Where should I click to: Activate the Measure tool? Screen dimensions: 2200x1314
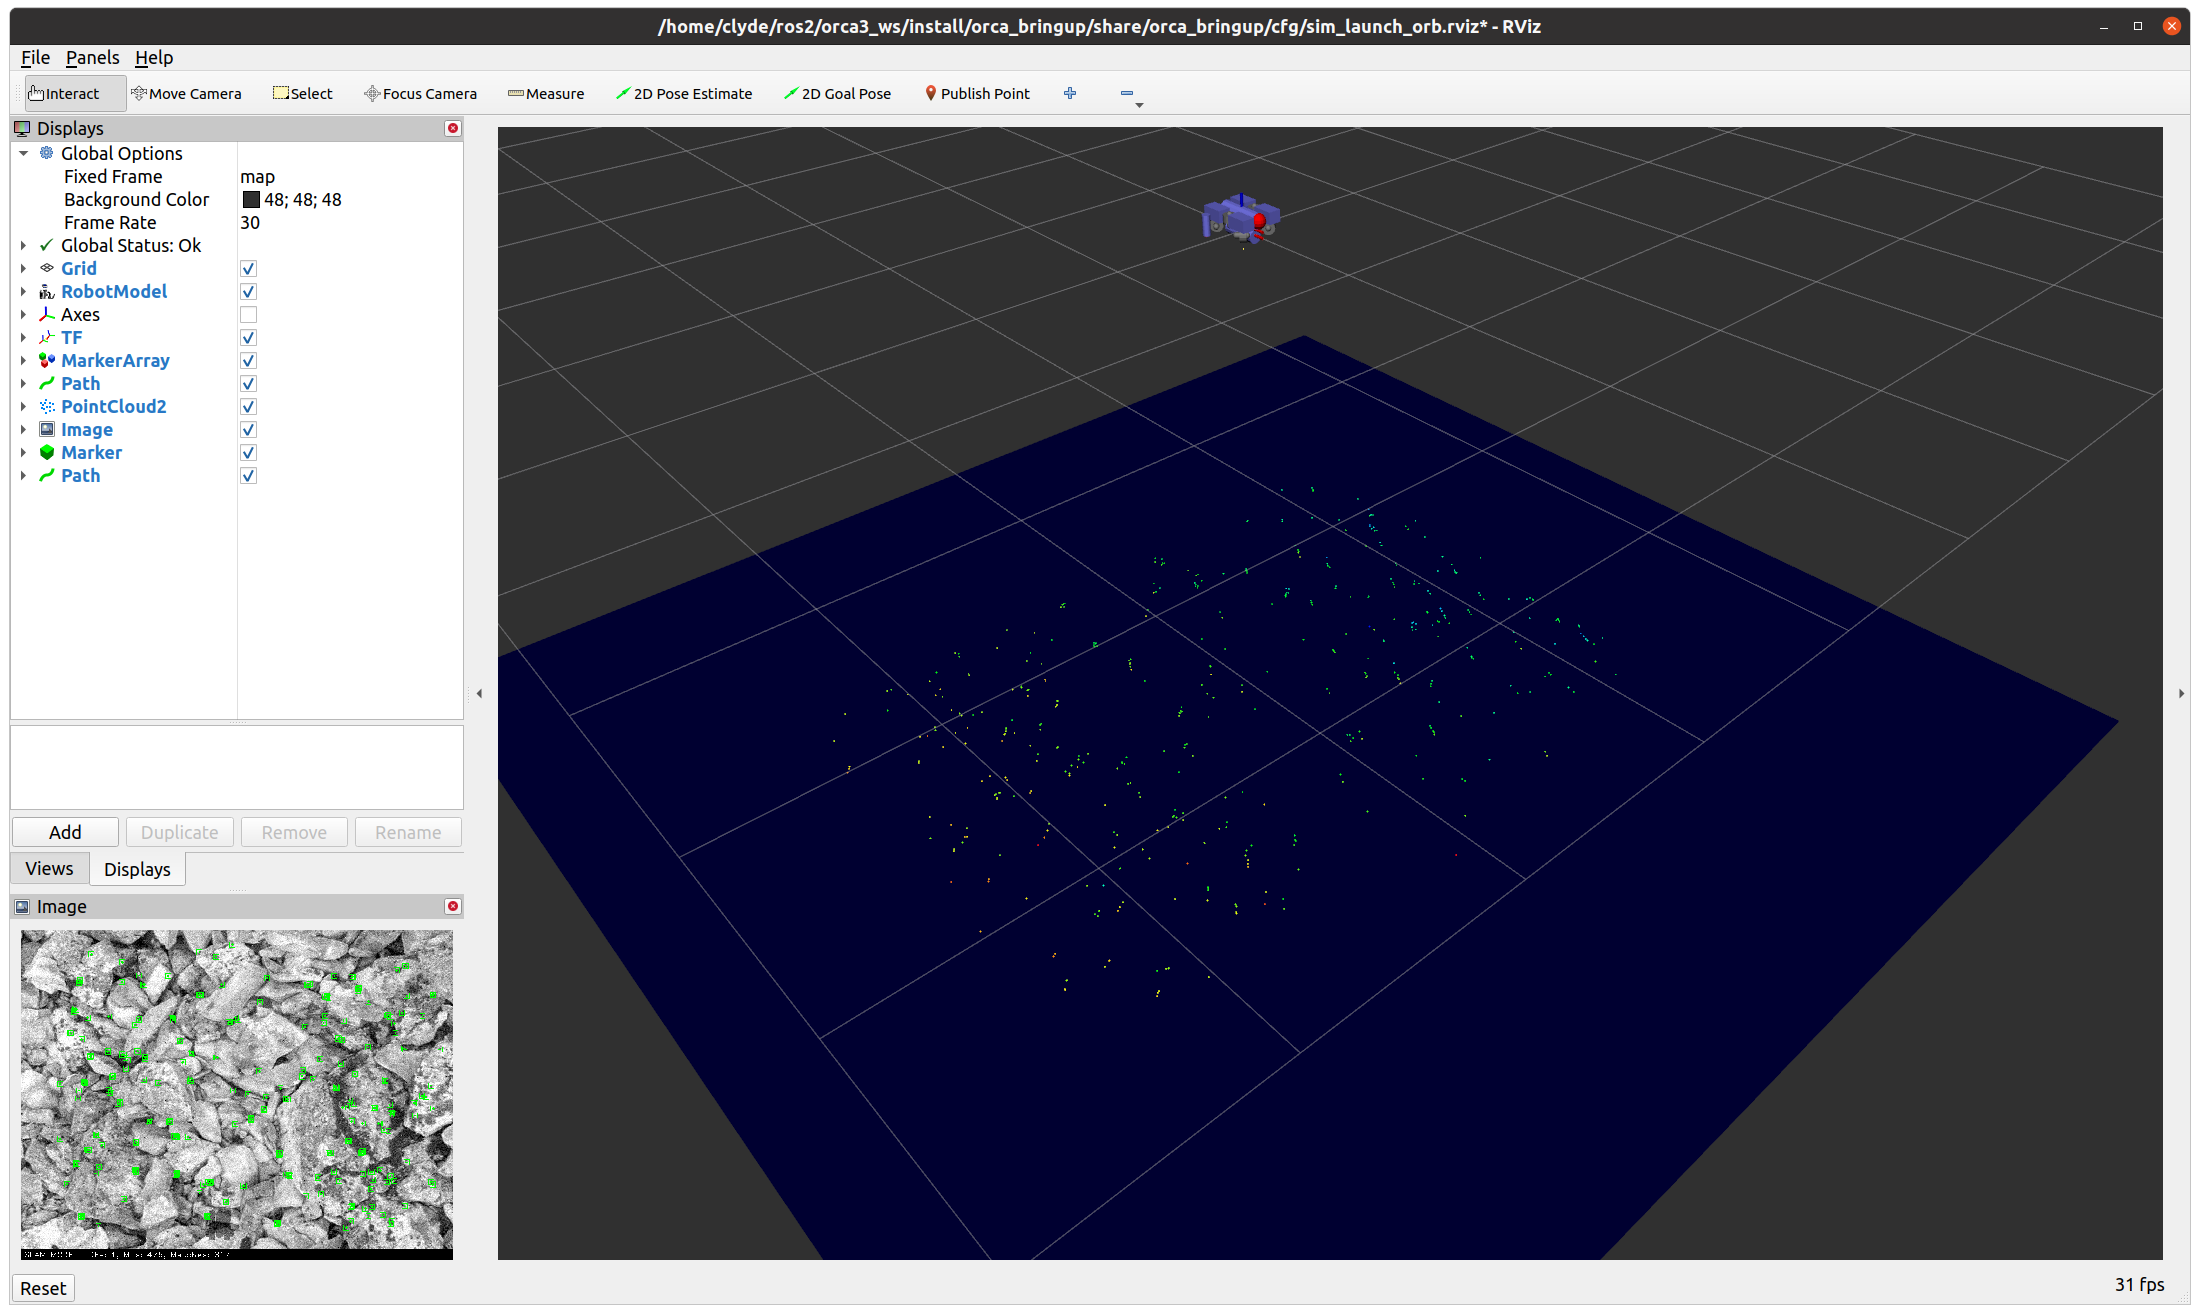(546, 94)
